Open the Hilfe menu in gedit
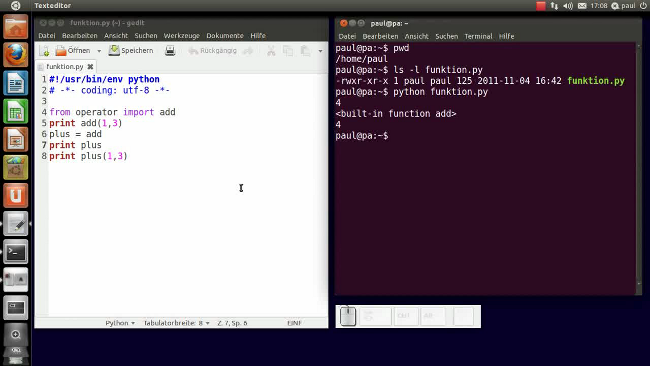Image resolution: width=650 pixels, height=366 pixels. coord(258,36)
